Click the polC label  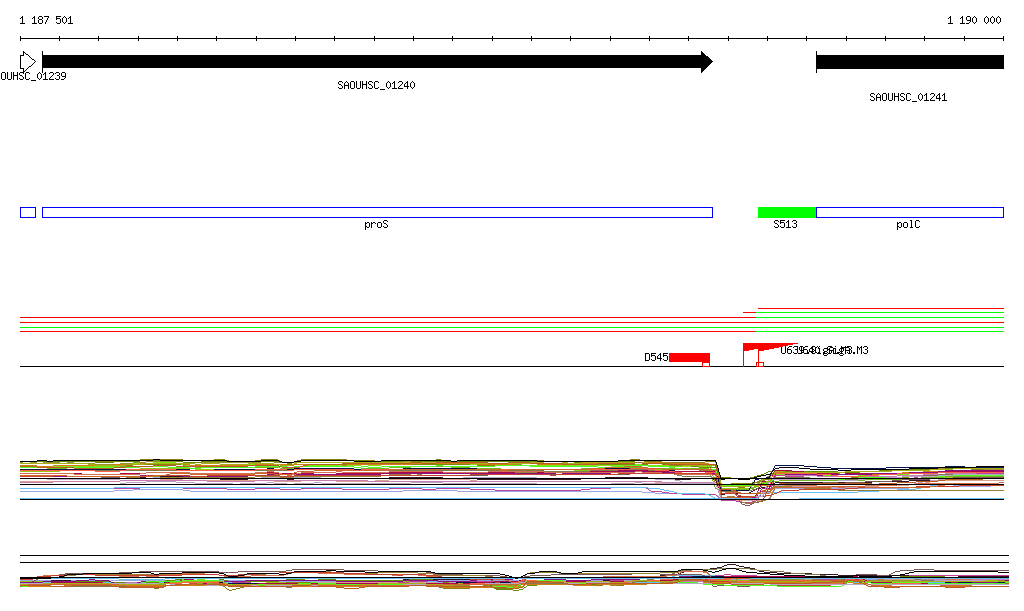[x=908, y=225]
